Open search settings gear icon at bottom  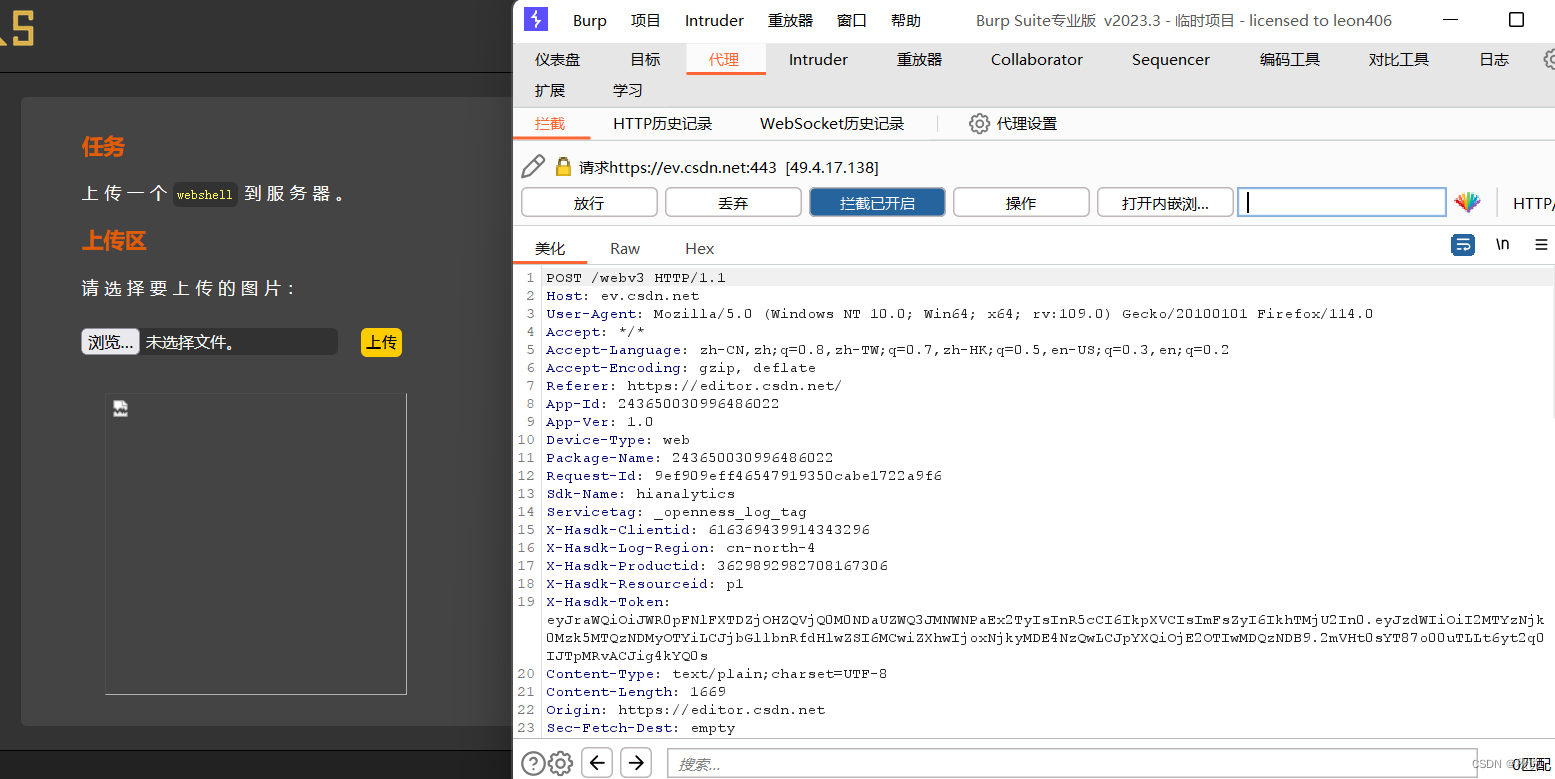pyautogui.click(x=561, y=763)
